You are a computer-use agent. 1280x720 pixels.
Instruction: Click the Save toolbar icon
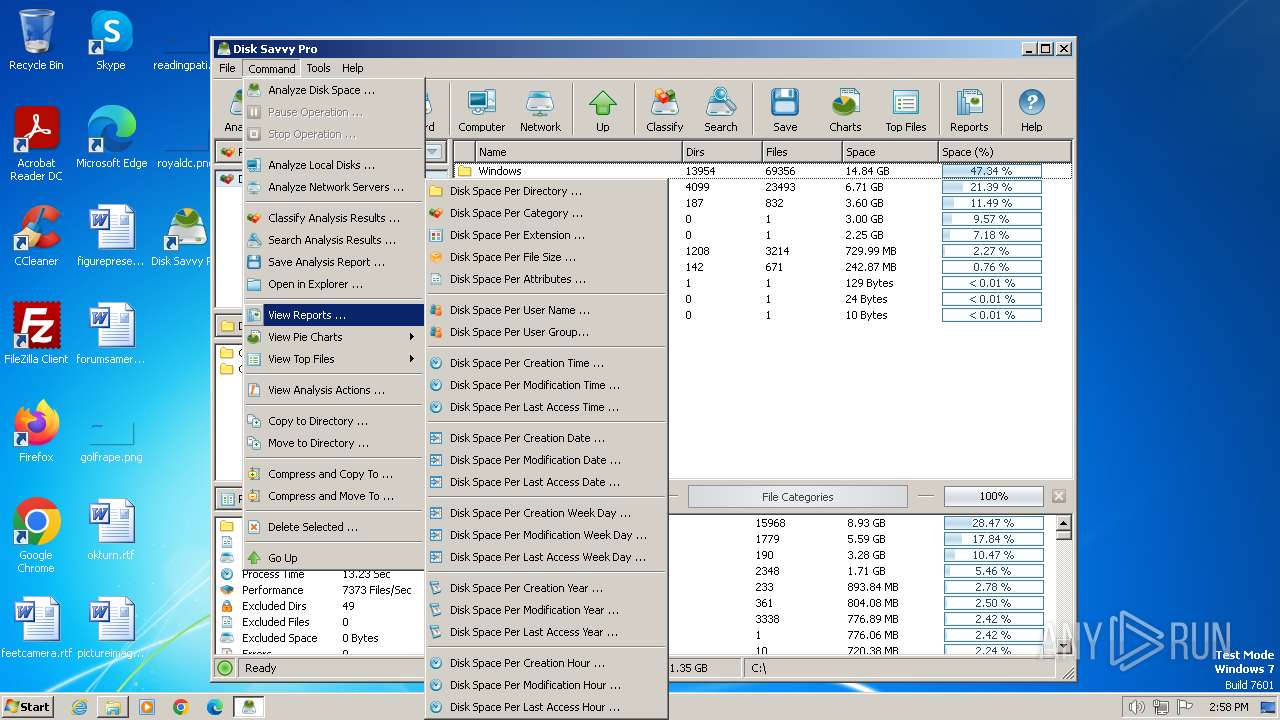(785, 110)
